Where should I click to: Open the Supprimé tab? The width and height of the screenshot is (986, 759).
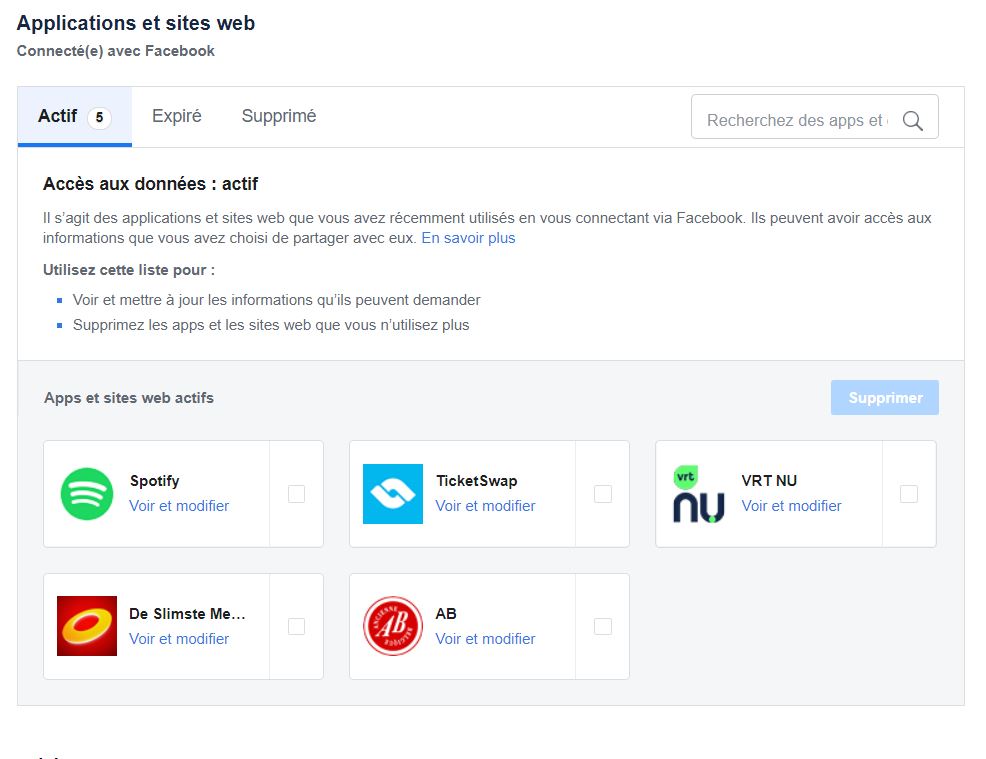(x=279, y=116)
